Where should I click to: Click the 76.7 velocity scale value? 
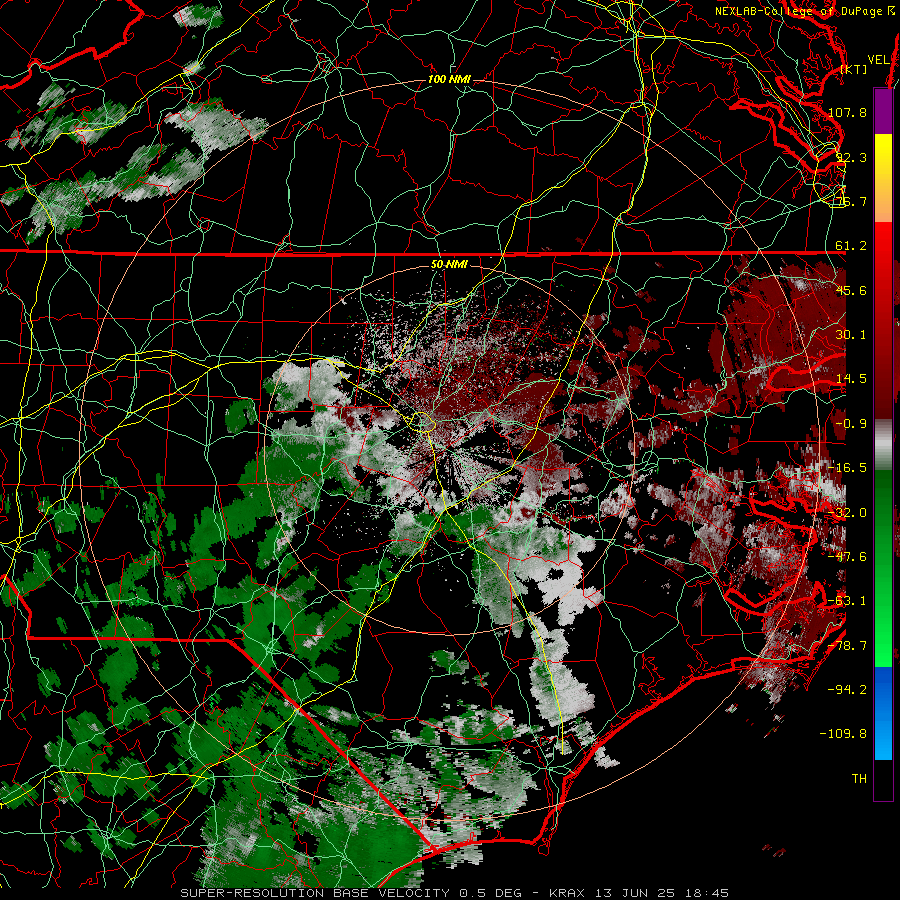(851, 201)
